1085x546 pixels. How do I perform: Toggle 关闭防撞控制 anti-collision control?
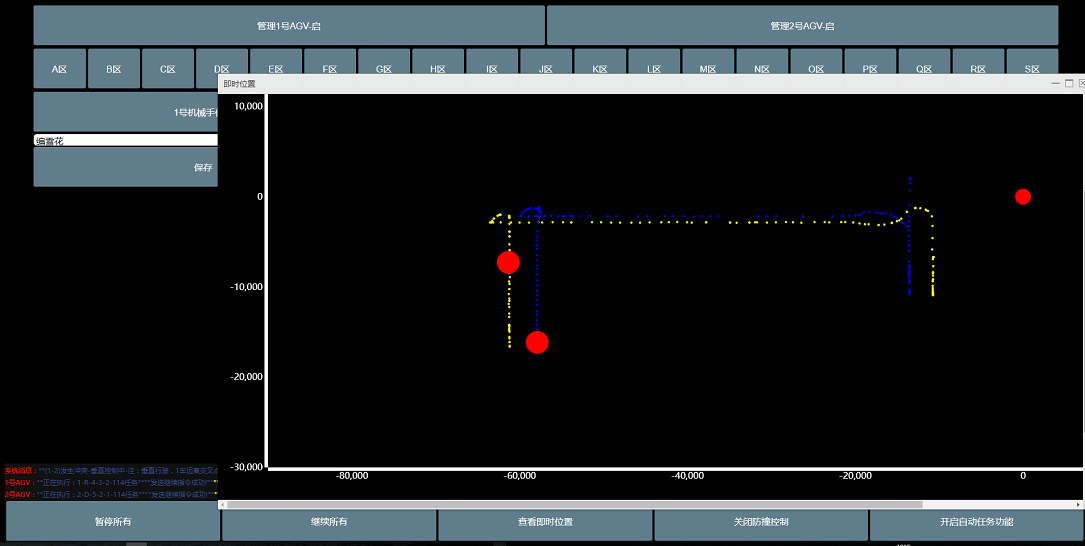(x=761, y=522)
